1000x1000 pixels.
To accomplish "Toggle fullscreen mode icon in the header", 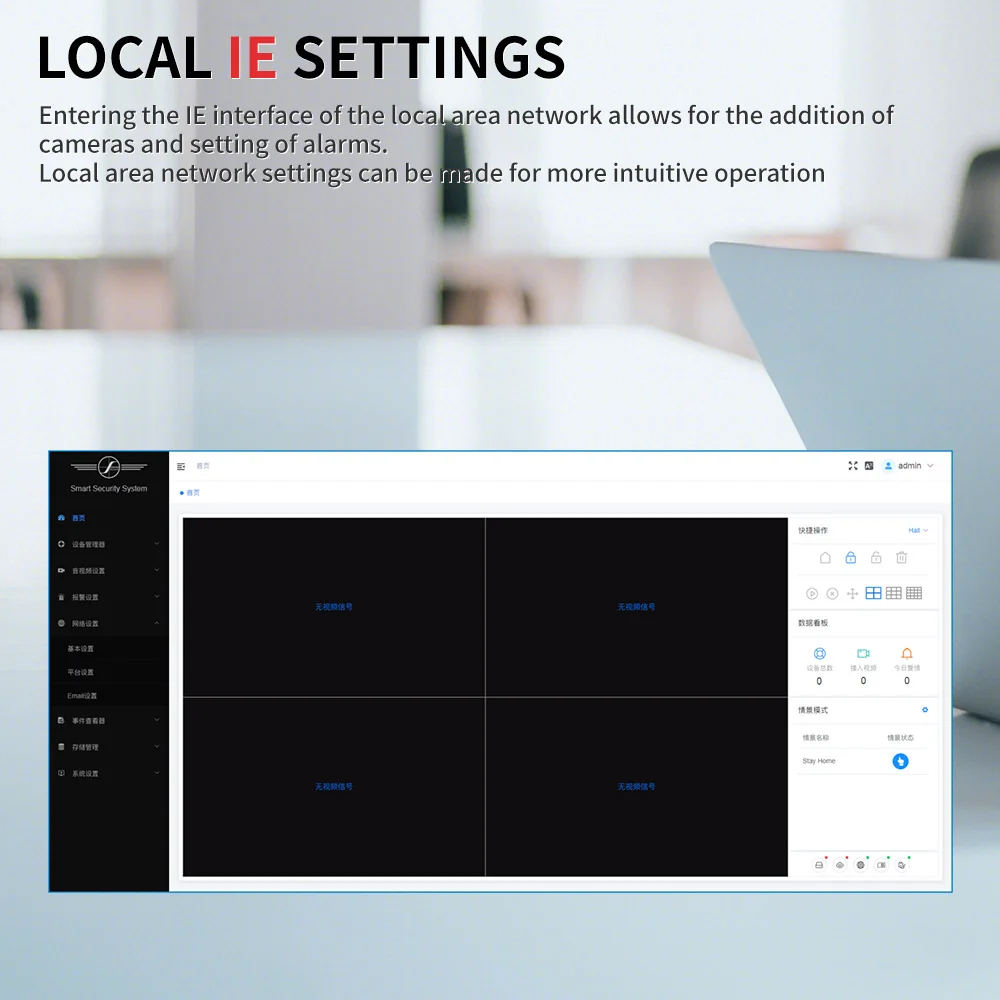I will [853, 466].
